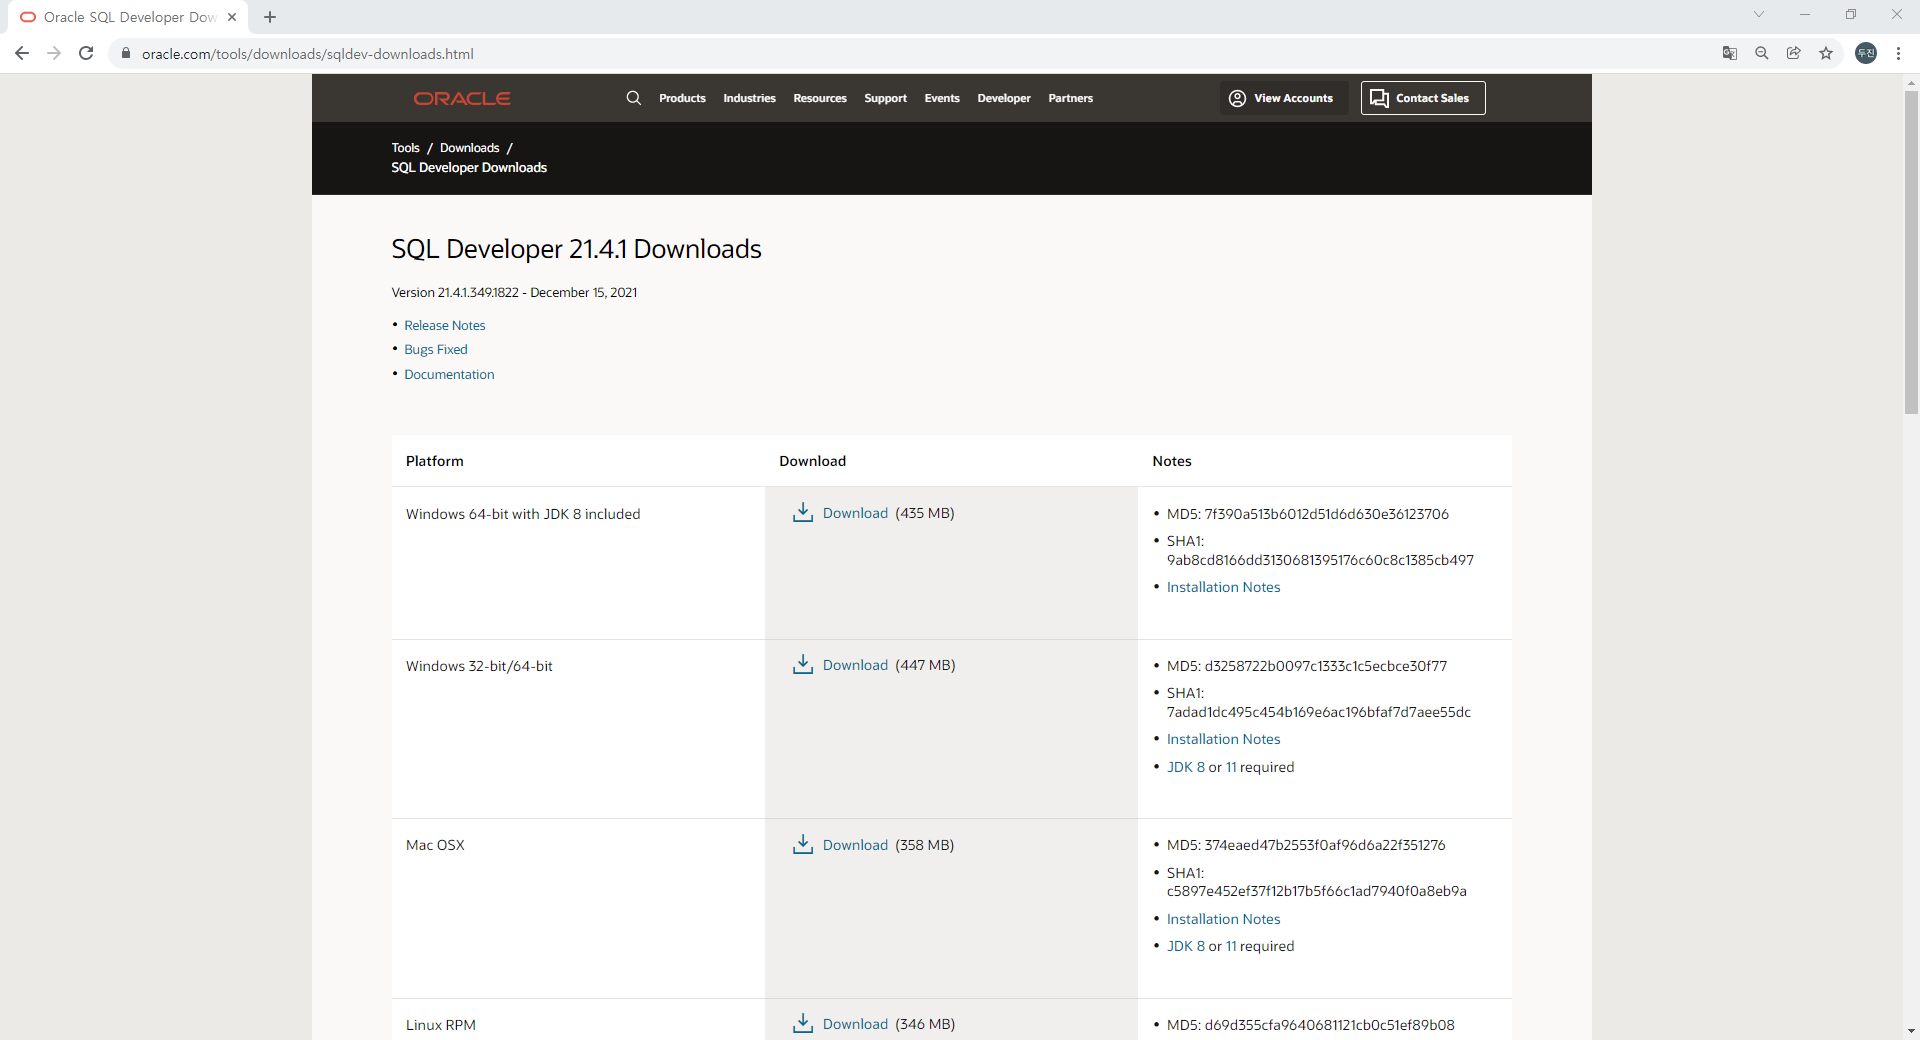Open the Events menu
1920x1040 pixels.
[x=942, y=98]
